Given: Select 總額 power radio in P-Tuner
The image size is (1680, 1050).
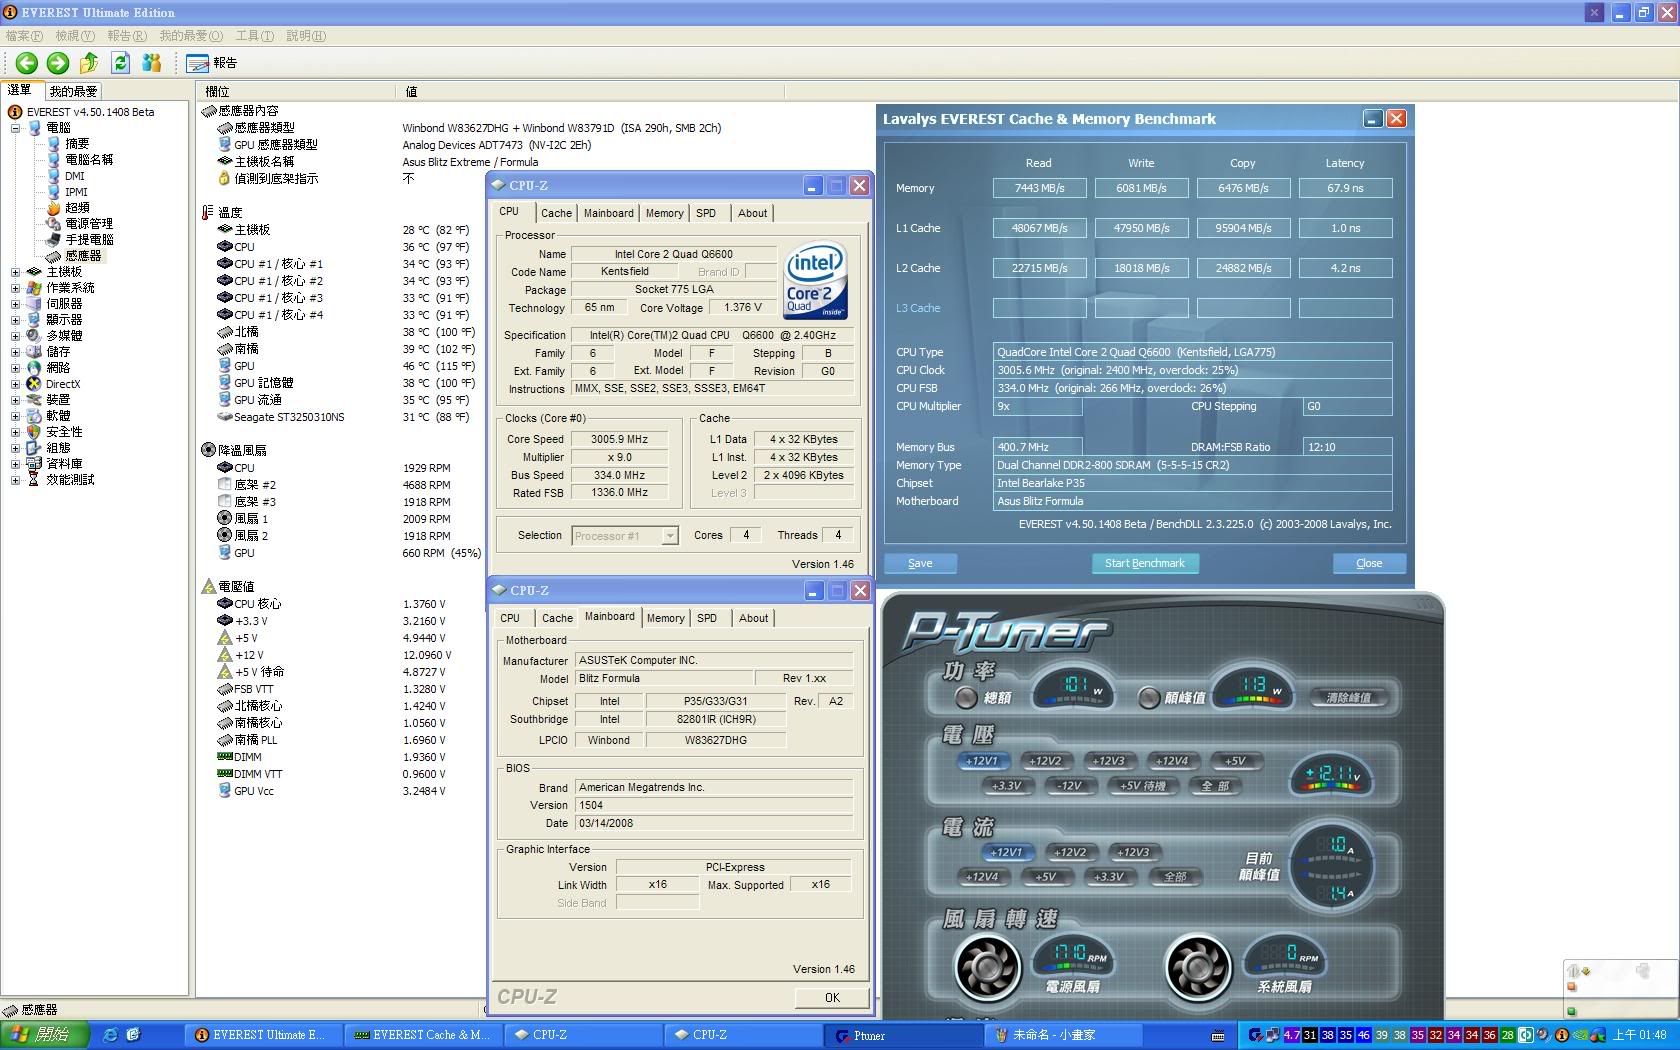Looking at the screenshot, I should click(966, 697).
